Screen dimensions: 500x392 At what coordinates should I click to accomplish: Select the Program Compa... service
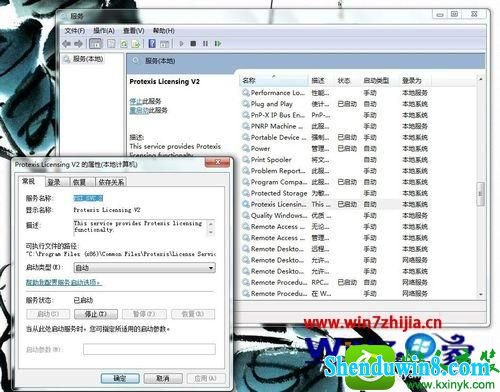(336, 182)
